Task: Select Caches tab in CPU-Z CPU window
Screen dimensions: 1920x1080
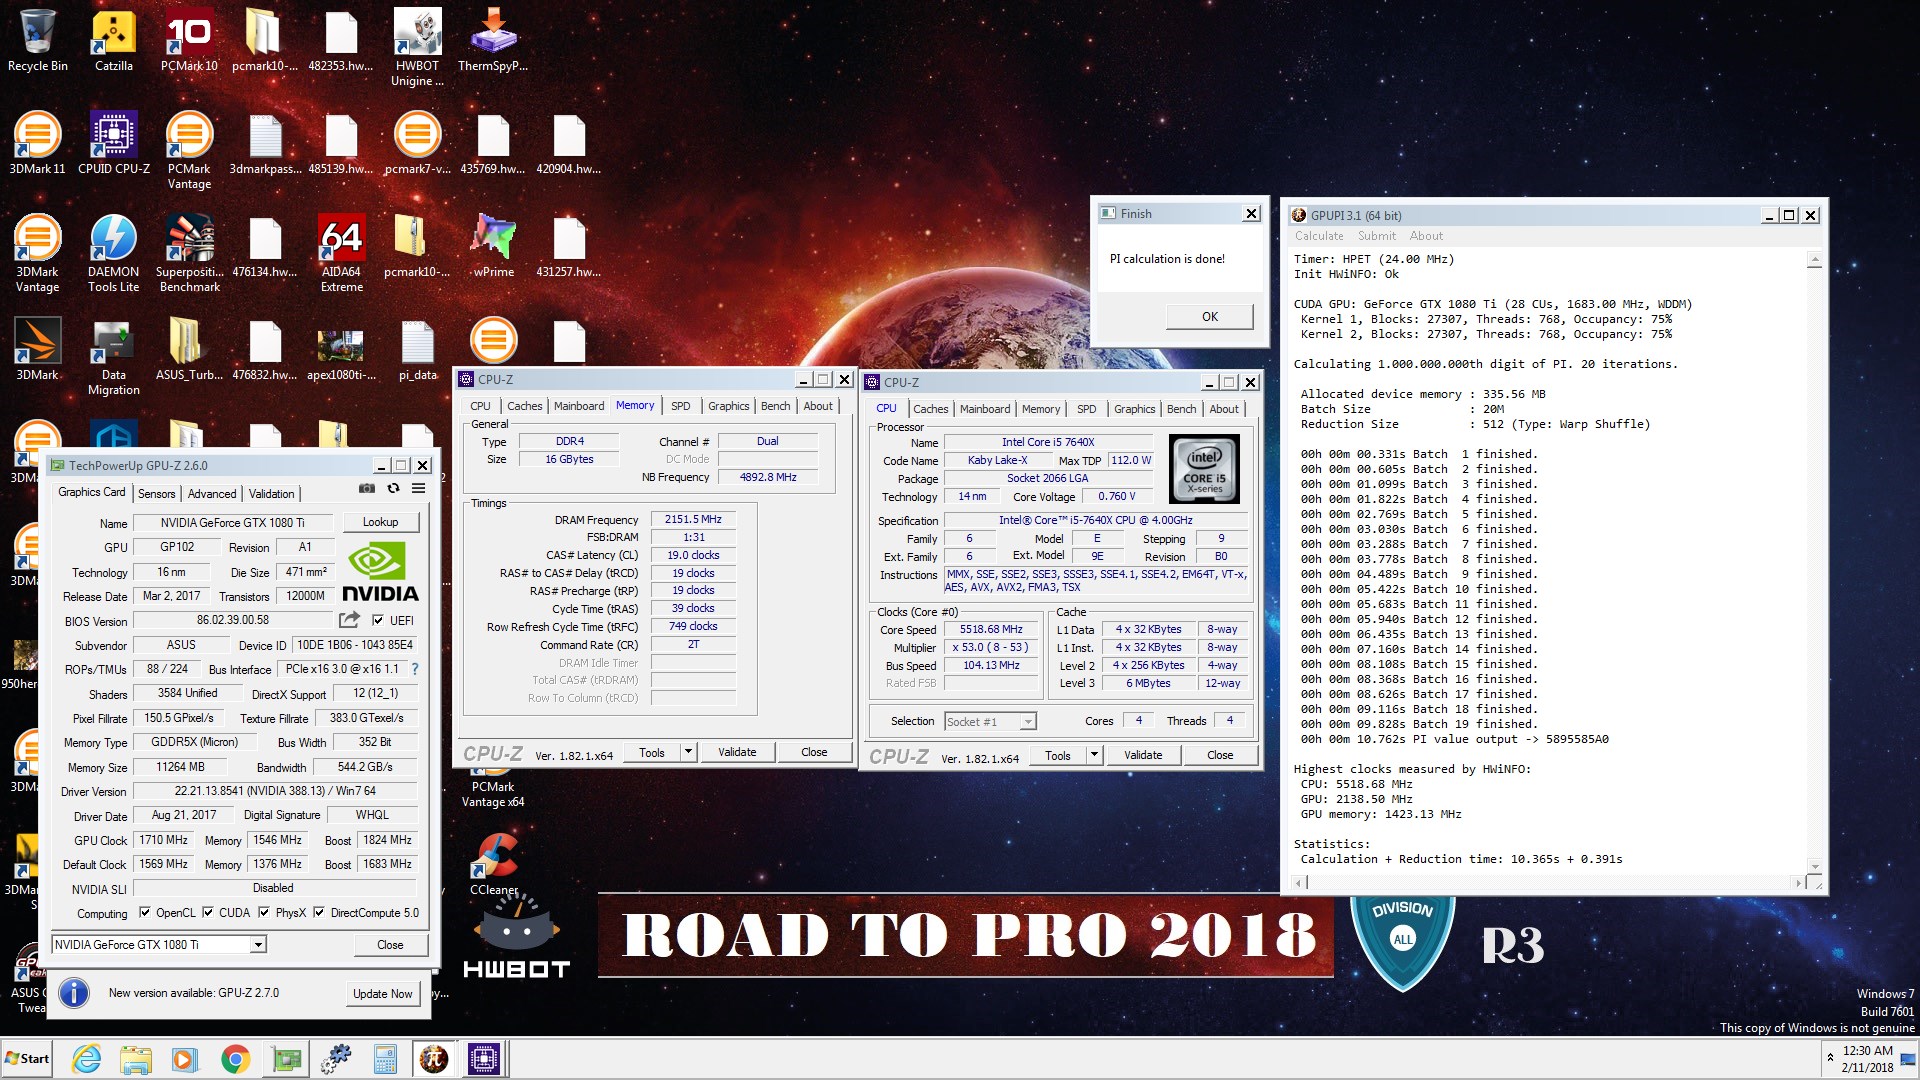Action: pyautogui.click(x=930, y=409)
